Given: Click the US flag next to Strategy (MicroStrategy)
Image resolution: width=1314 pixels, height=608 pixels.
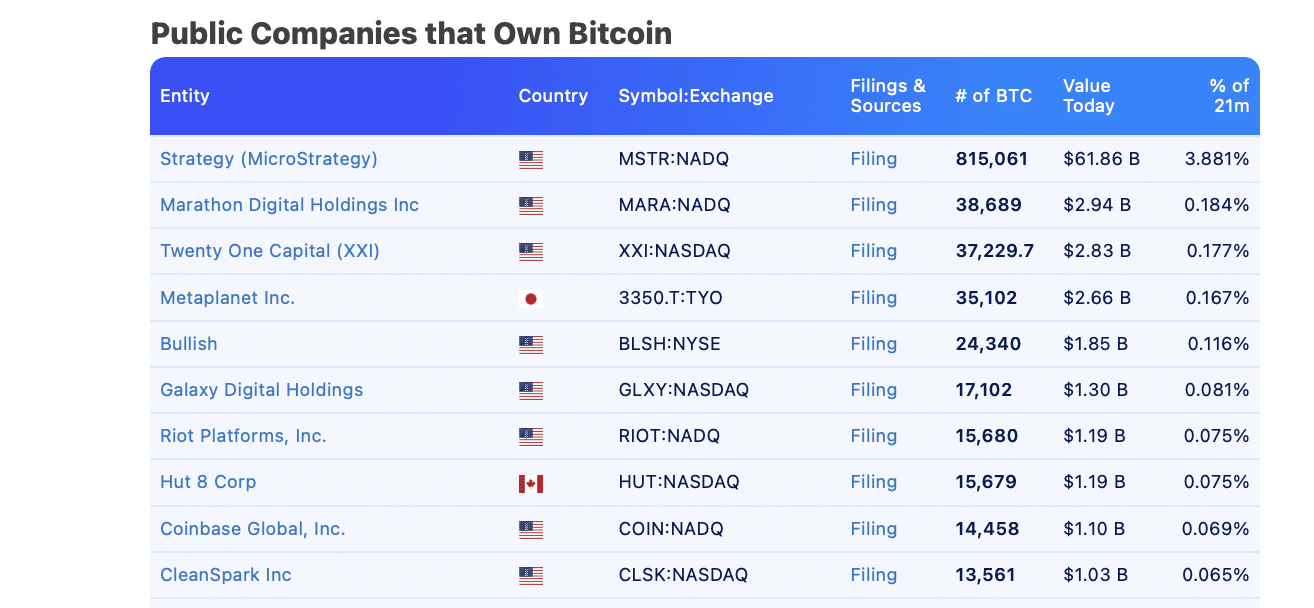Looking at the screenshot, I should [x=530, y=159].
